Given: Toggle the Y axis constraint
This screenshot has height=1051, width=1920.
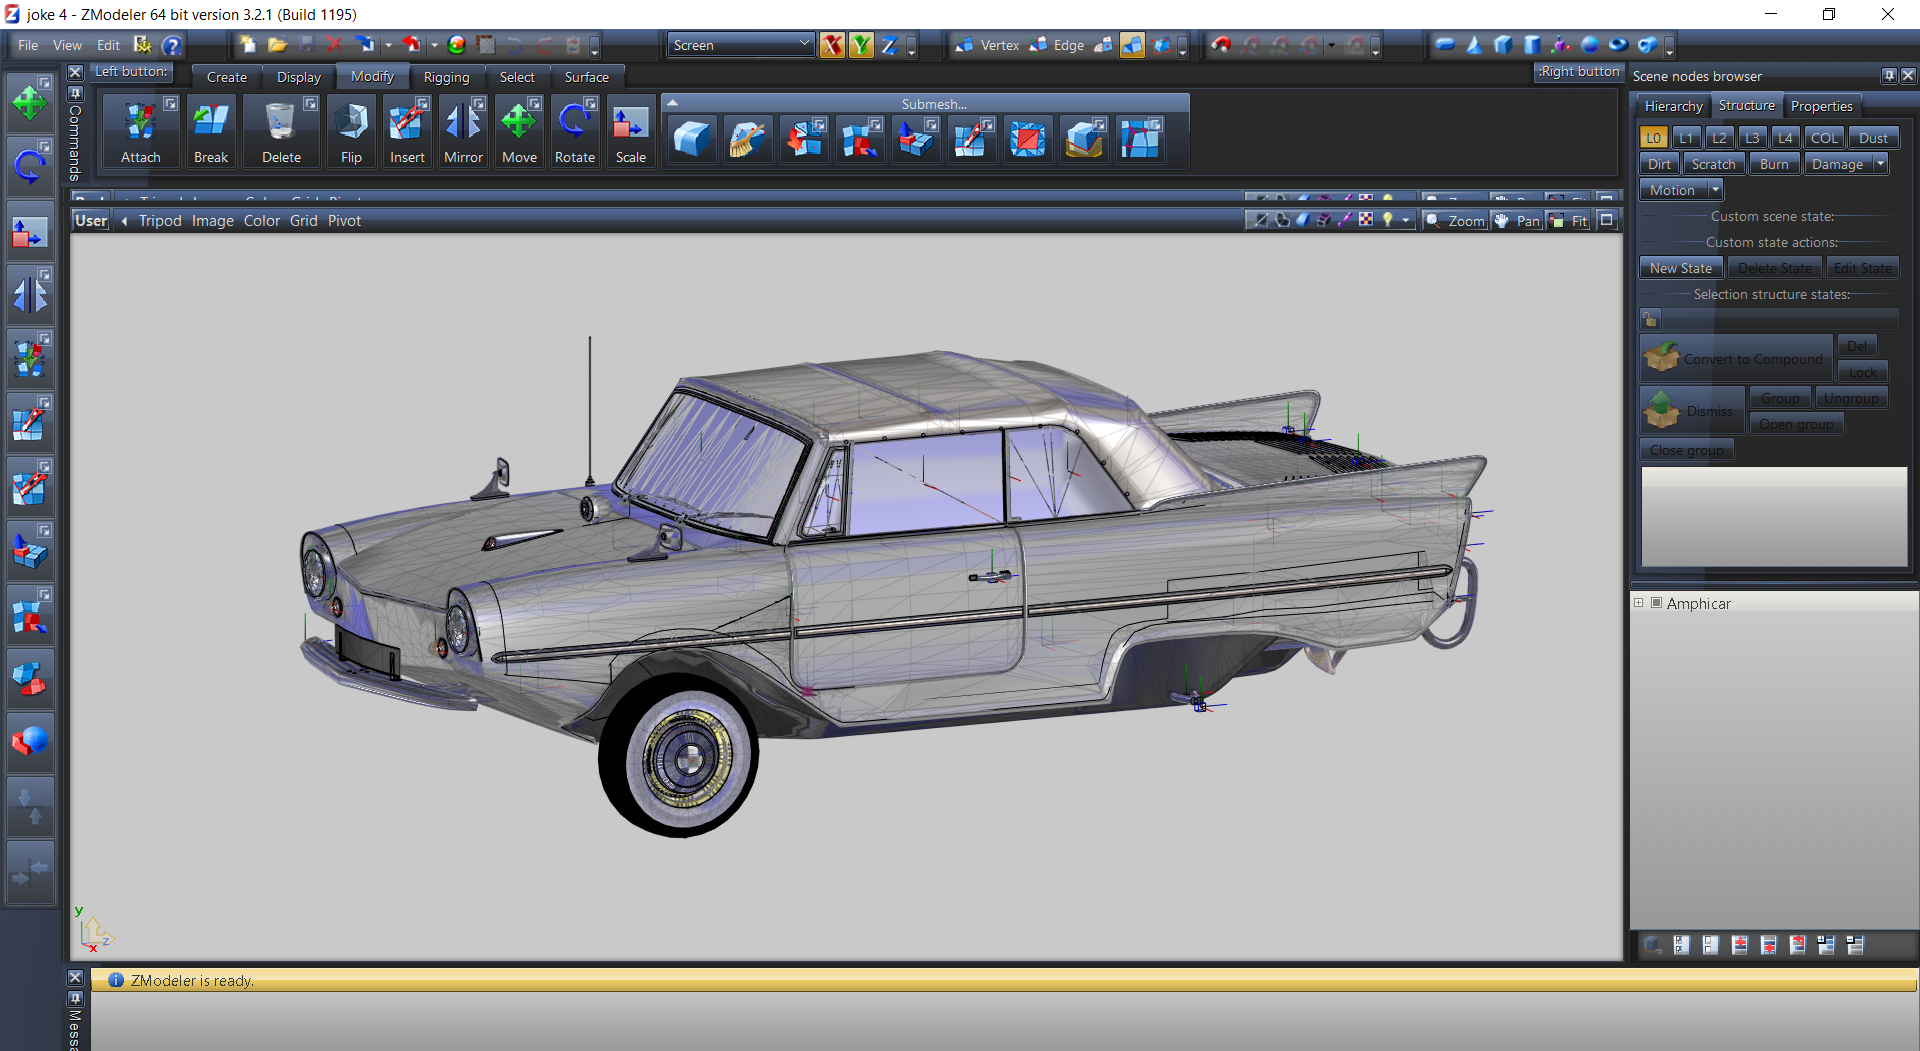Looking at the screenshot, I should coord(860,45).
